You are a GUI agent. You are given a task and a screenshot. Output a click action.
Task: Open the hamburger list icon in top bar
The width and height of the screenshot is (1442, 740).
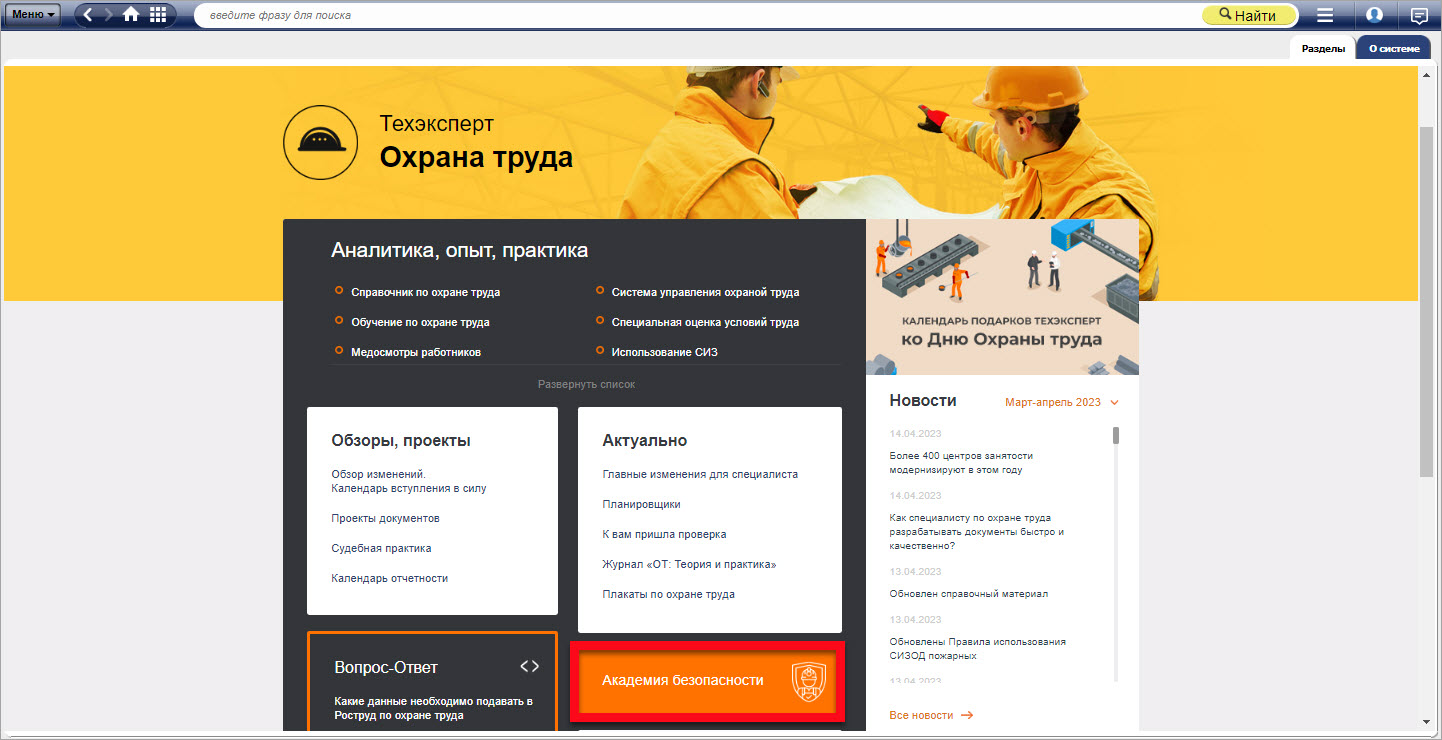pyautogui.click(x=1325, y=15)
